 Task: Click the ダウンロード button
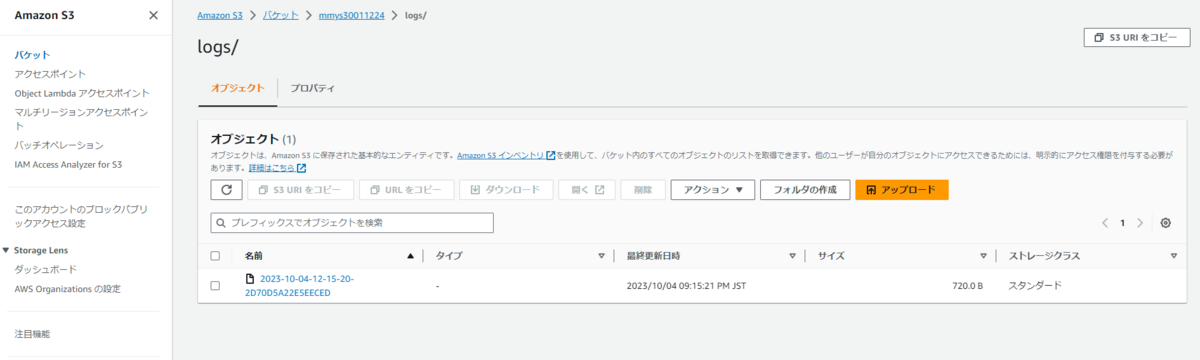505,189
